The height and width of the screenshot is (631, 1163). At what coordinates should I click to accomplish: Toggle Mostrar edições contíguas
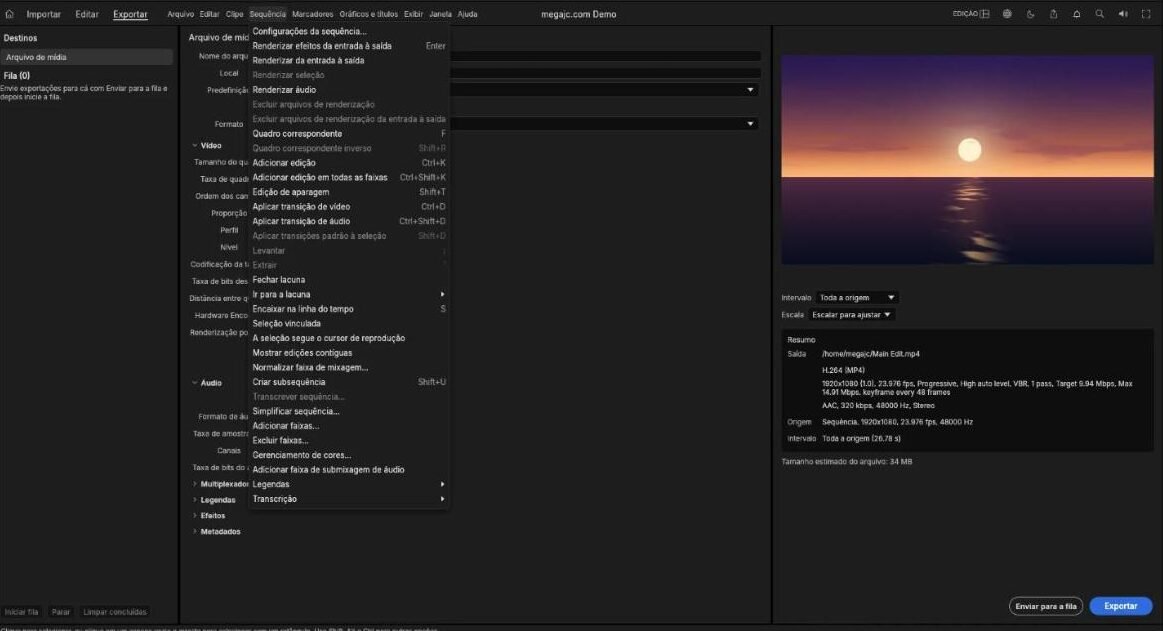point(348,353)
